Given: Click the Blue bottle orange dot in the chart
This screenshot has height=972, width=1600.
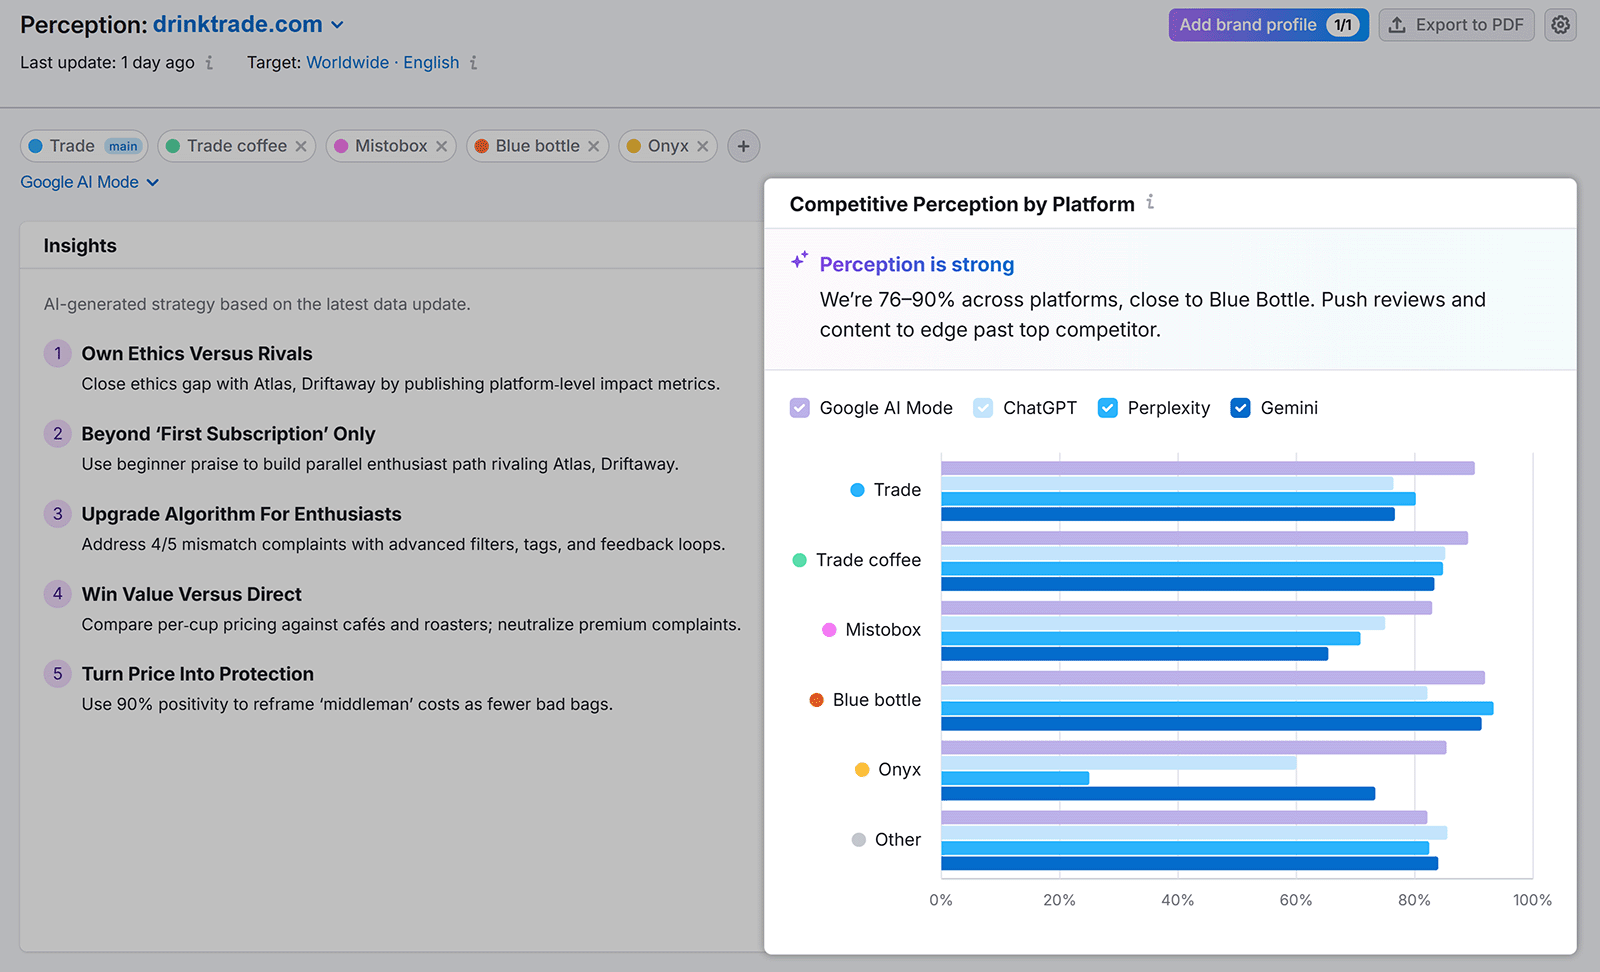Looking at the screenshot, I should coord(816,700).
